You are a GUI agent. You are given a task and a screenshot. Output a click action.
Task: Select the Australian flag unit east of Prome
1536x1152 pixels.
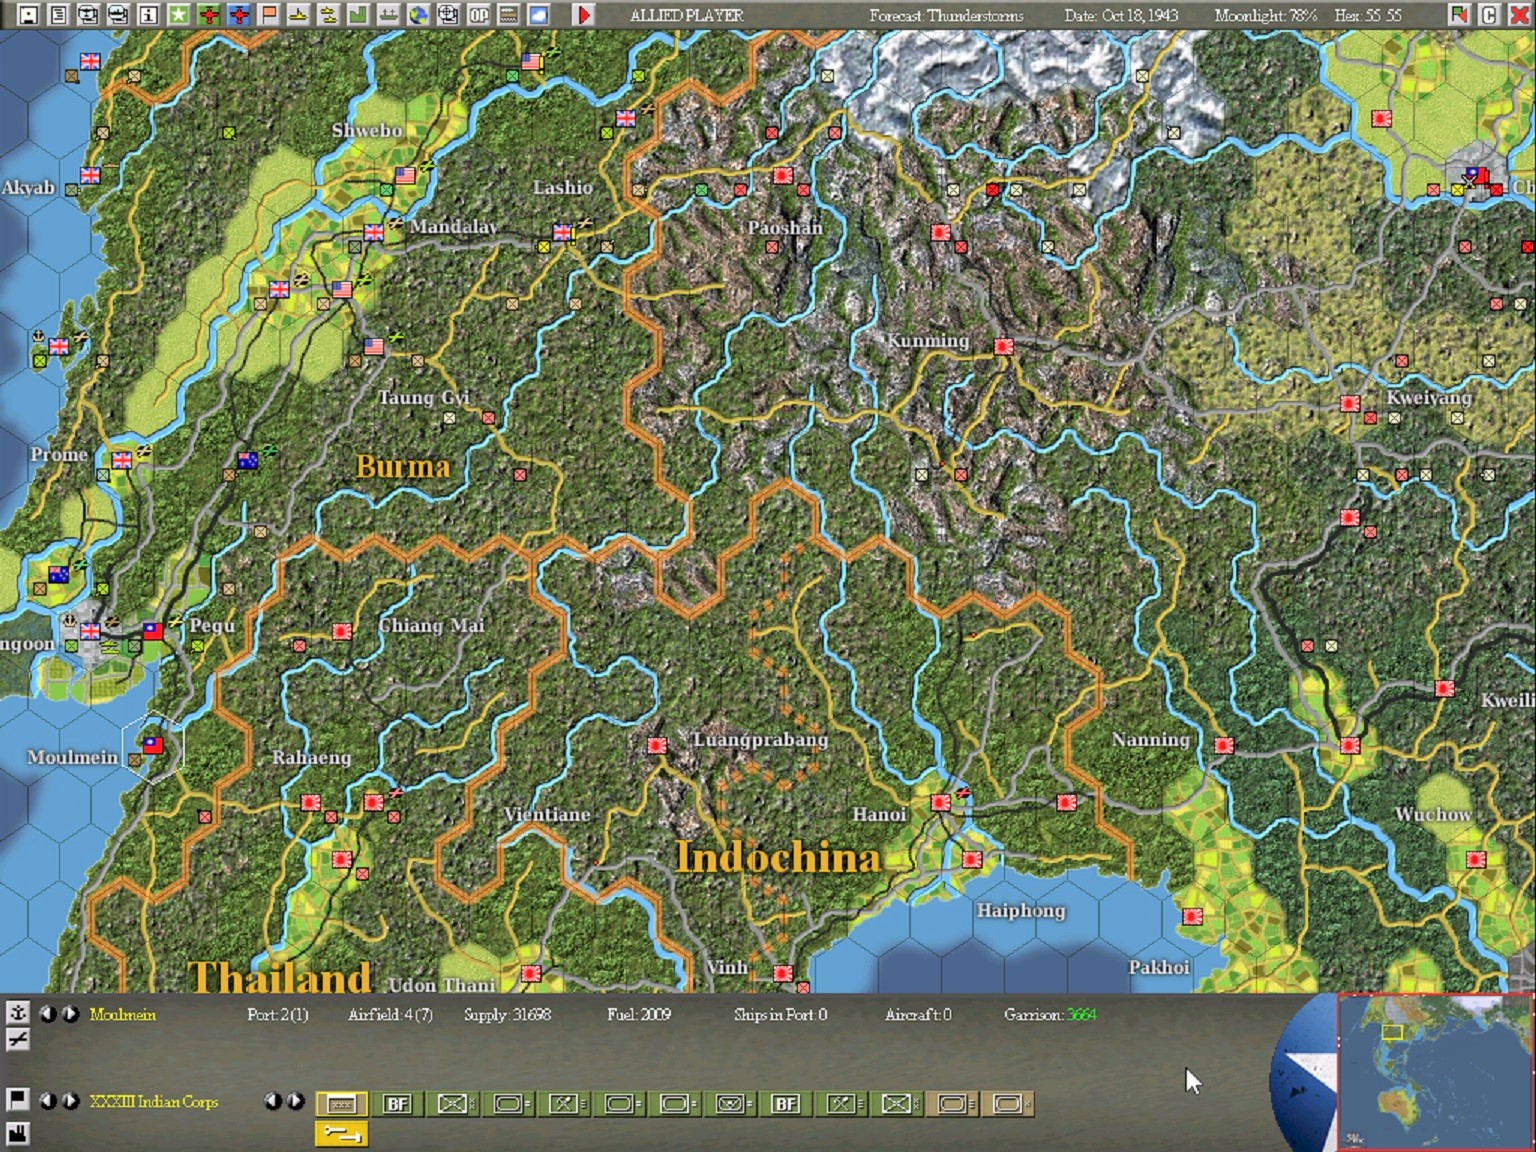[248, 460]
